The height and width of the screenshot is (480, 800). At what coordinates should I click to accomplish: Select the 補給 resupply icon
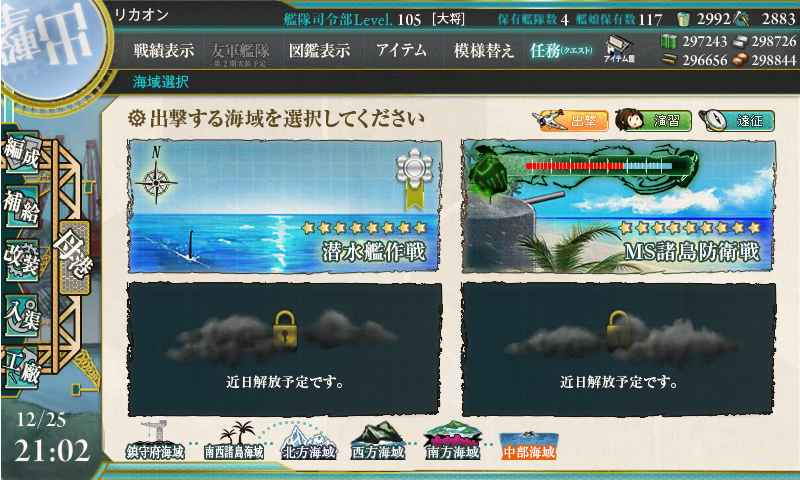coord(21,207)
